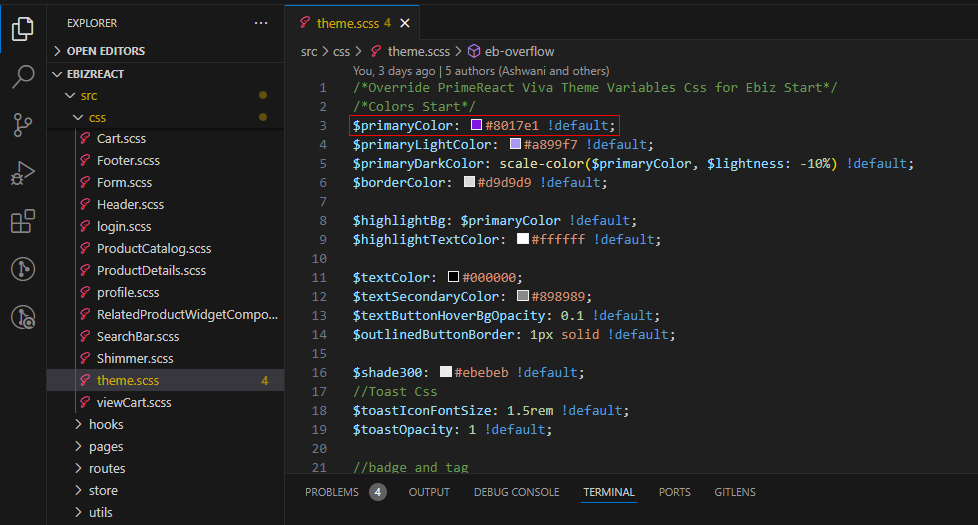This screenshot has width=978, height=525.
Task: Open Footer.scss in the explorer
Action: [x=166, y=160]
